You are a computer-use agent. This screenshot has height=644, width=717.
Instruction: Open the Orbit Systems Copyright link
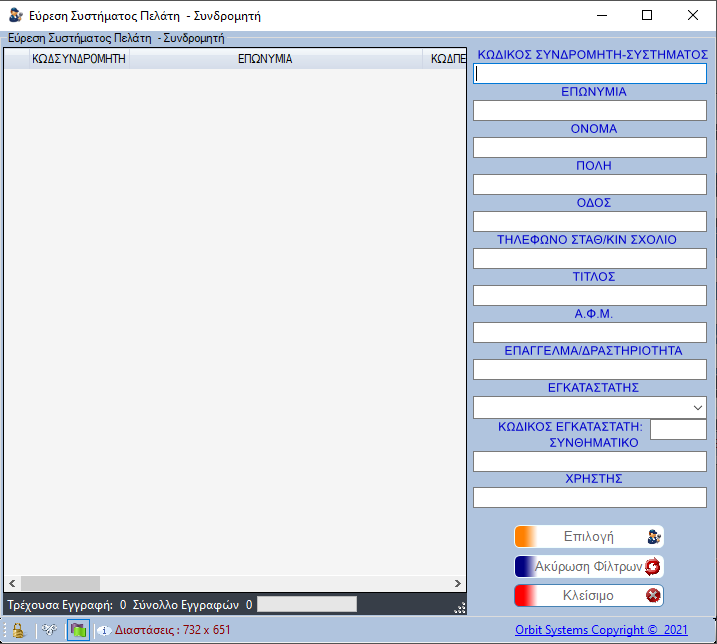[x=601, y=630]
